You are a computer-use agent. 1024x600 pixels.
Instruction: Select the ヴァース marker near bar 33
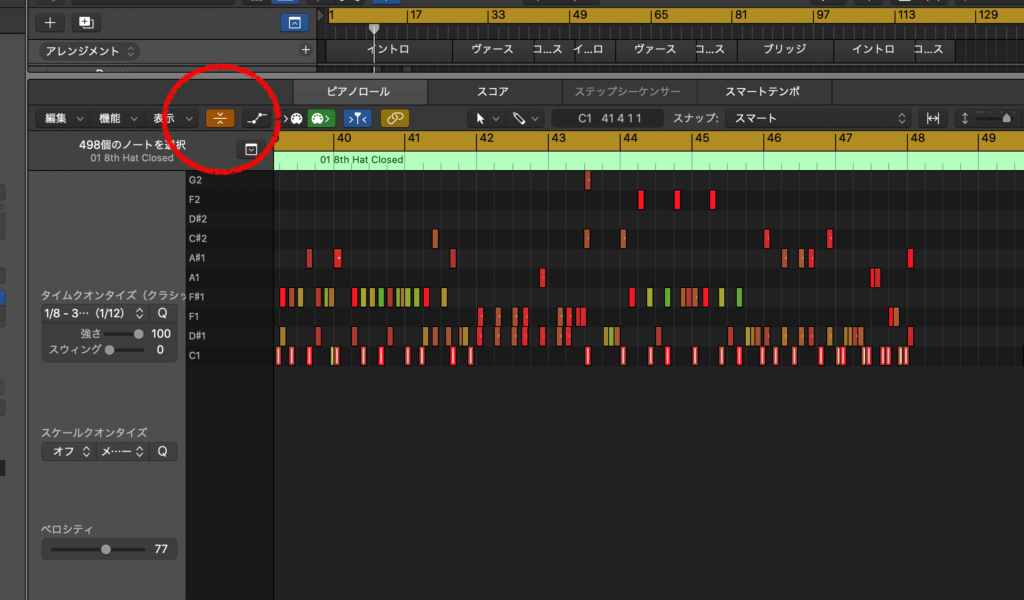(492, 50)
